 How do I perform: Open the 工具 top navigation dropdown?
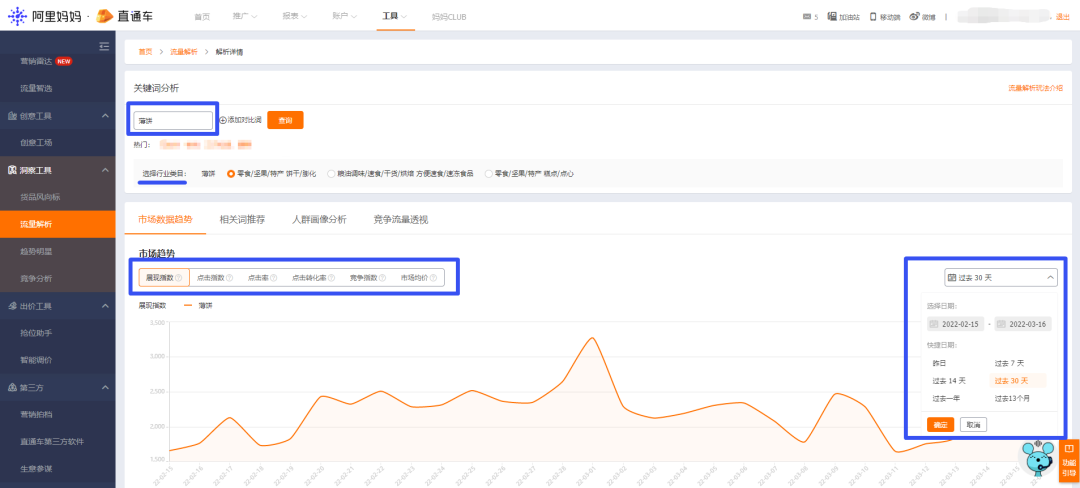tap(395, 17)
